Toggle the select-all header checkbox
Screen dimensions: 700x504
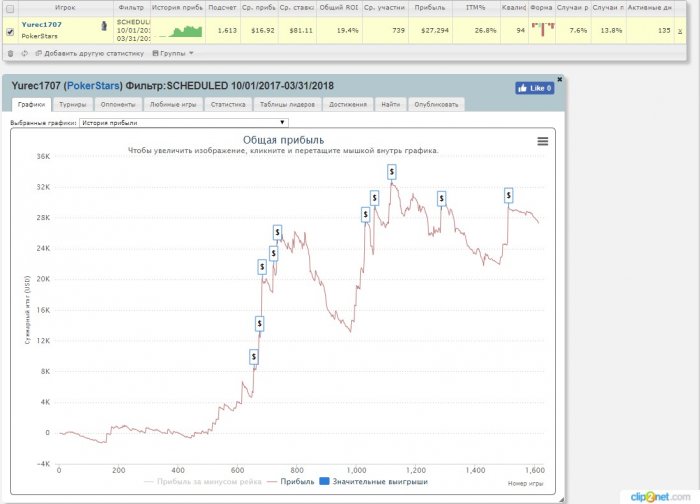10,8
